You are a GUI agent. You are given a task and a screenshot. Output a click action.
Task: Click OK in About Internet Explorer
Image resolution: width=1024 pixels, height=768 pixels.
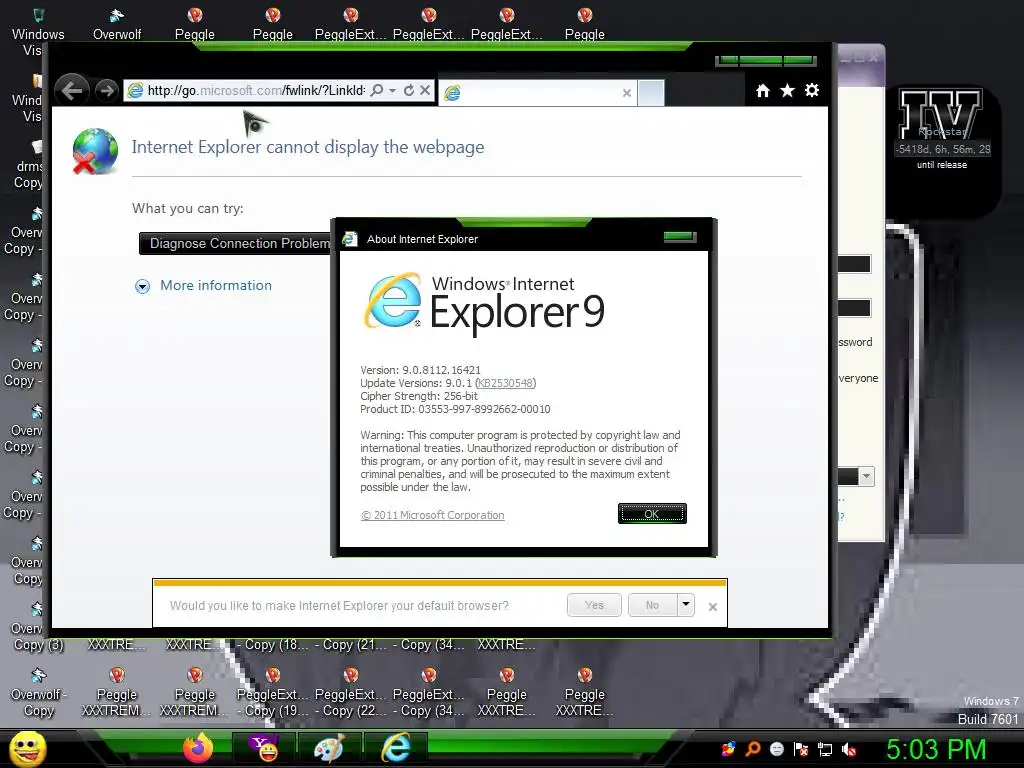pos(652,513)
